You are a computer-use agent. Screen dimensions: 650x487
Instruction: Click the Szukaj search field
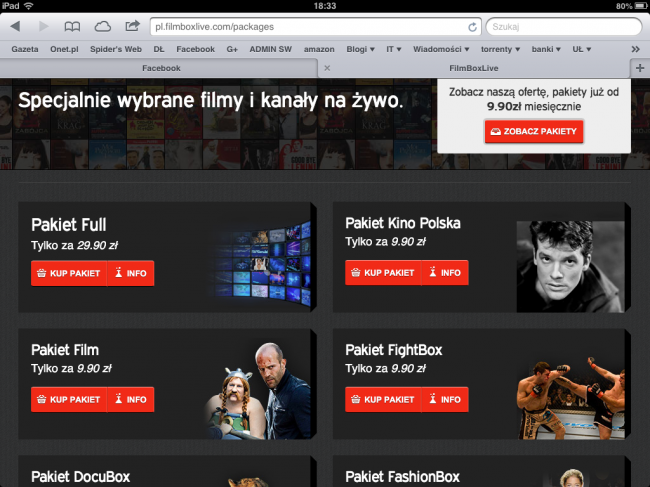coord(564,27)
